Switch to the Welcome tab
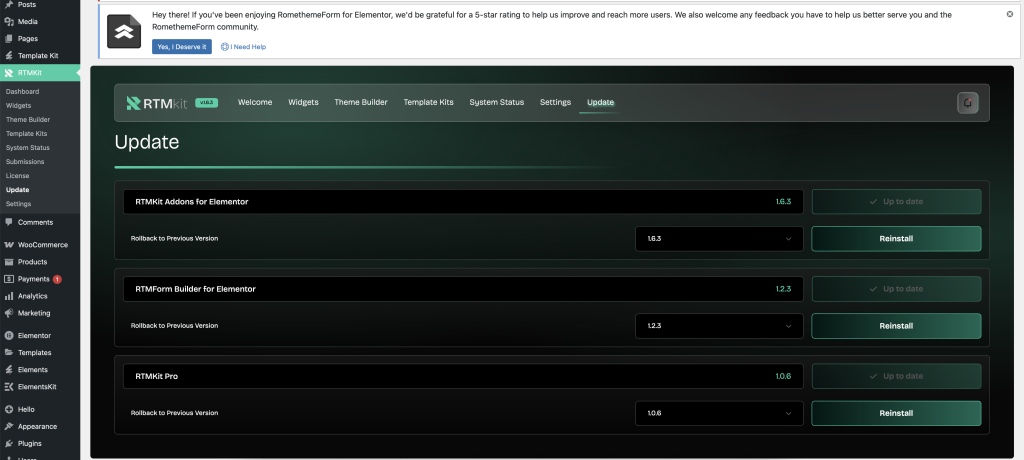 (x=255, y=103)
